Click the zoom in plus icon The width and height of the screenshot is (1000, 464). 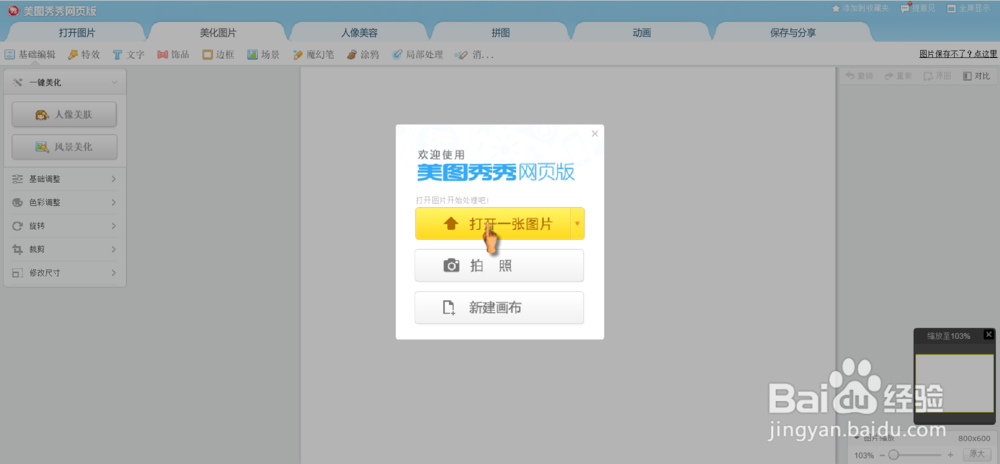(950, 454)
